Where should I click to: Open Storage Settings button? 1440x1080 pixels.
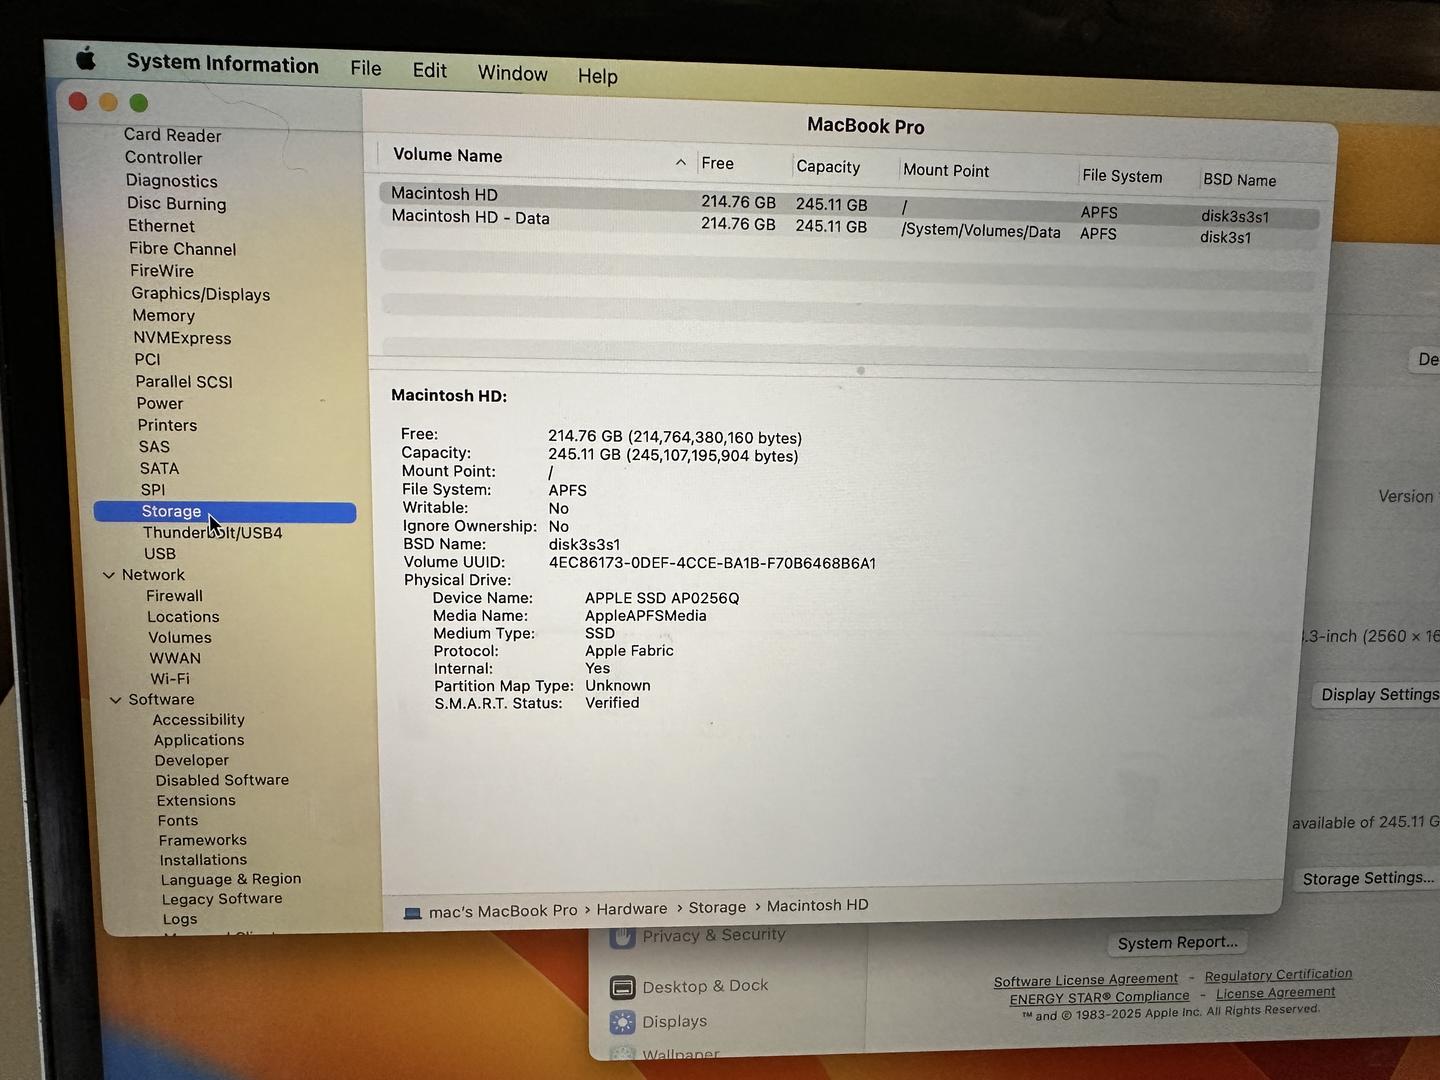coord(1367,878)
